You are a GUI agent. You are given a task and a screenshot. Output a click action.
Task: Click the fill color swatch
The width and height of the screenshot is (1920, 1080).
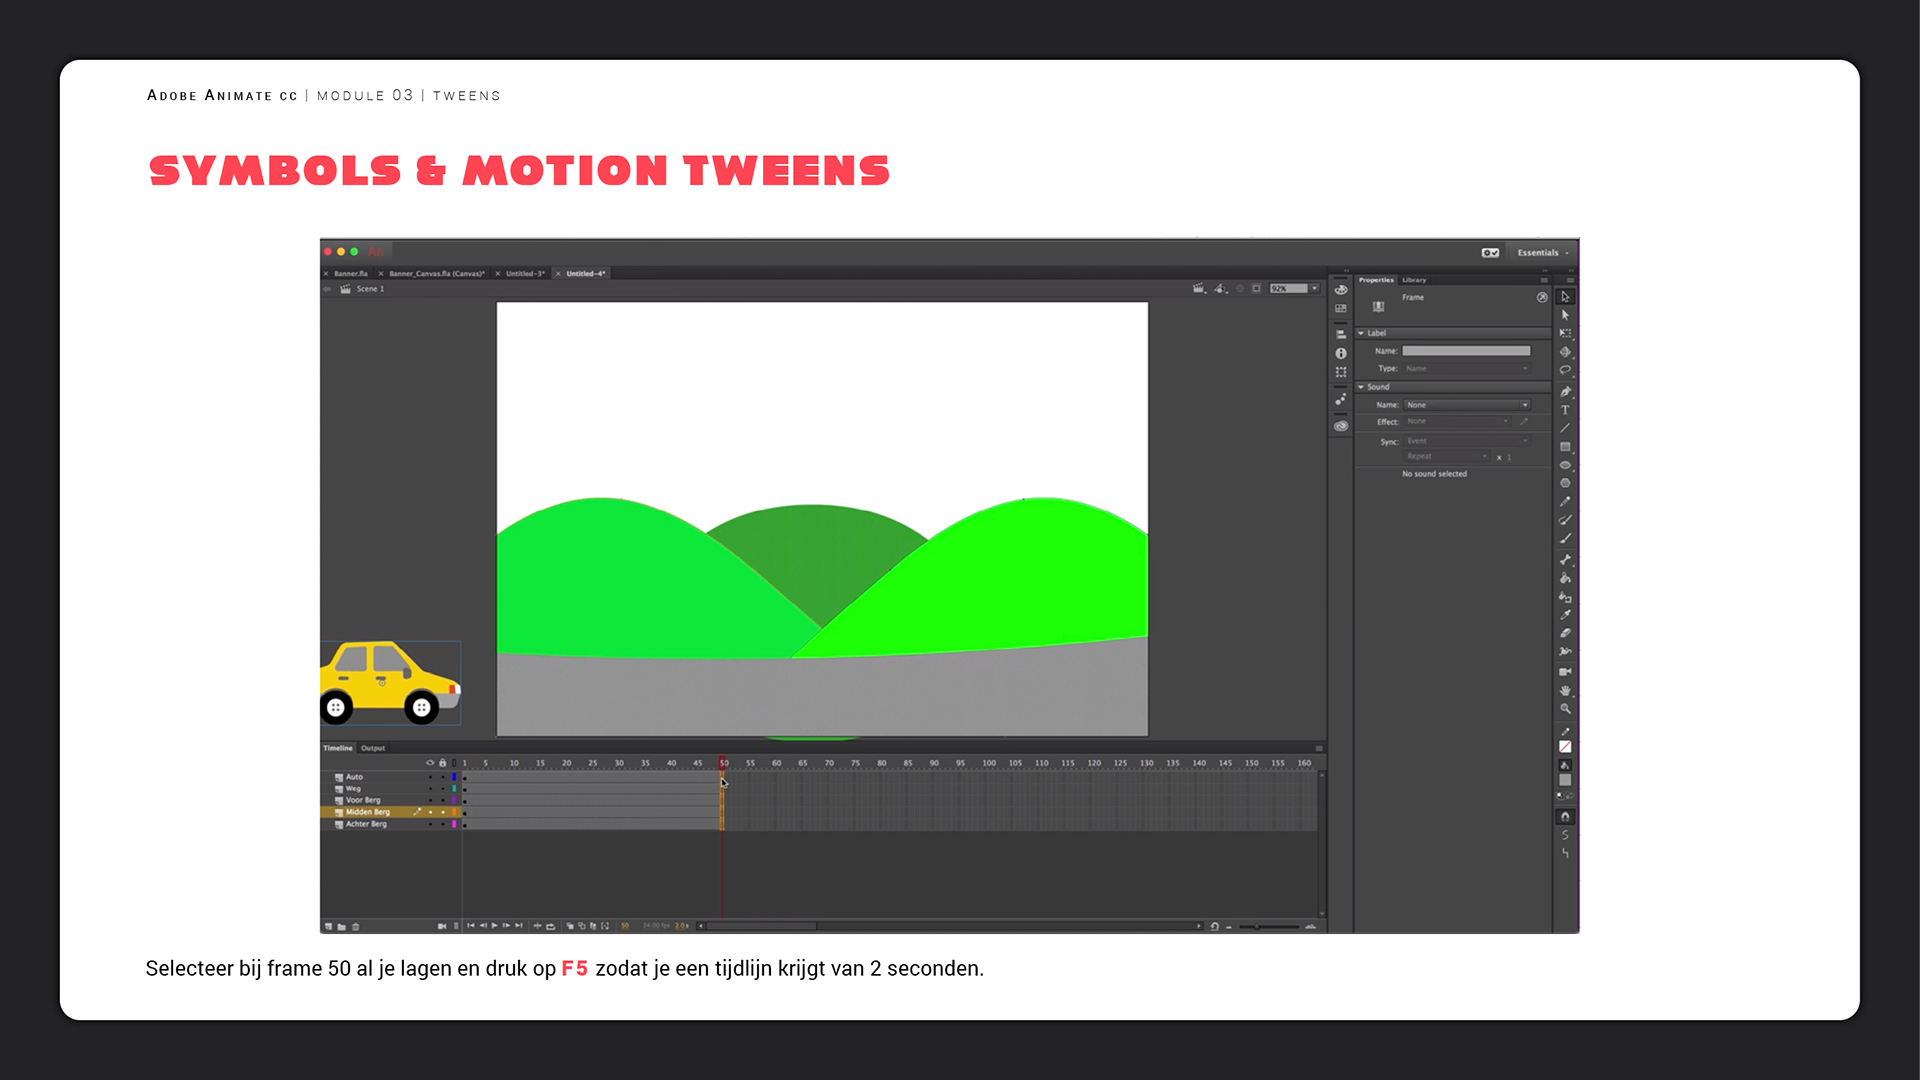(1565, 780)
